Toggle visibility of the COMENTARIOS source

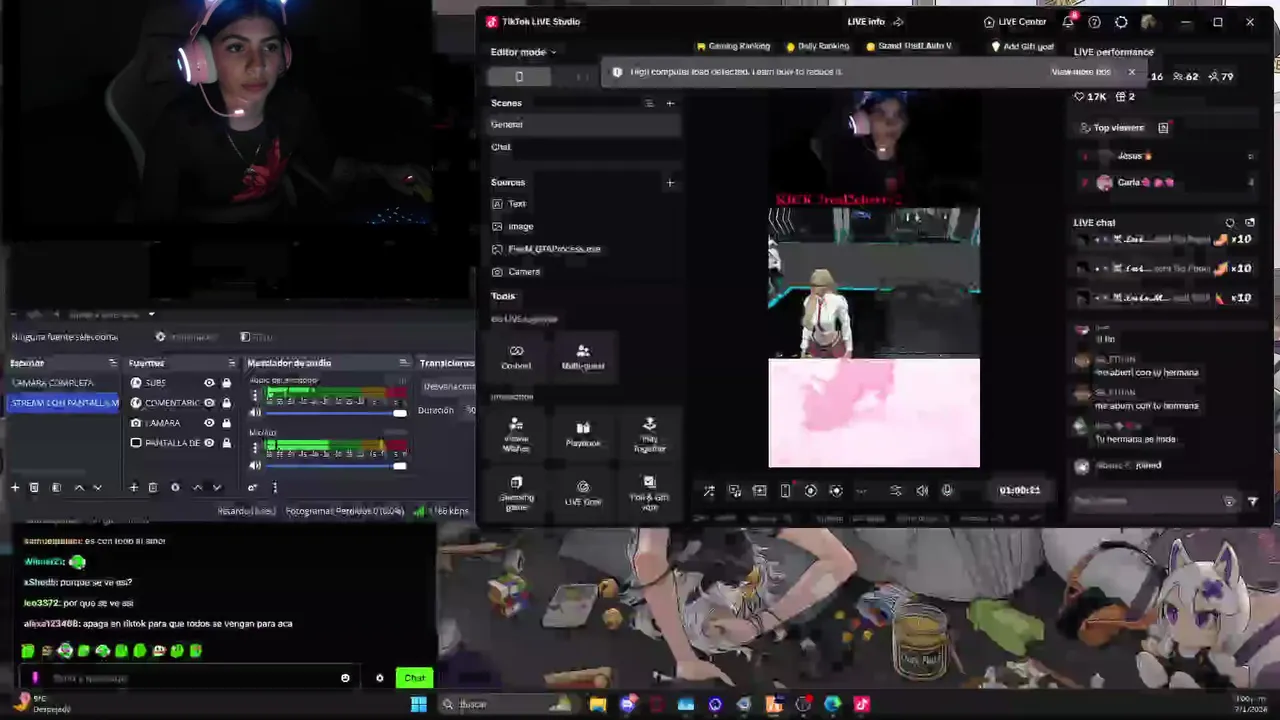point(209,403)
